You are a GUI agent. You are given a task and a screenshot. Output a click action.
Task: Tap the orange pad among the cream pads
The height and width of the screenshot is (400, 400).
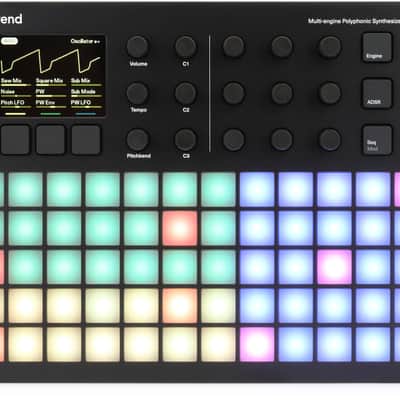point(180,306)
